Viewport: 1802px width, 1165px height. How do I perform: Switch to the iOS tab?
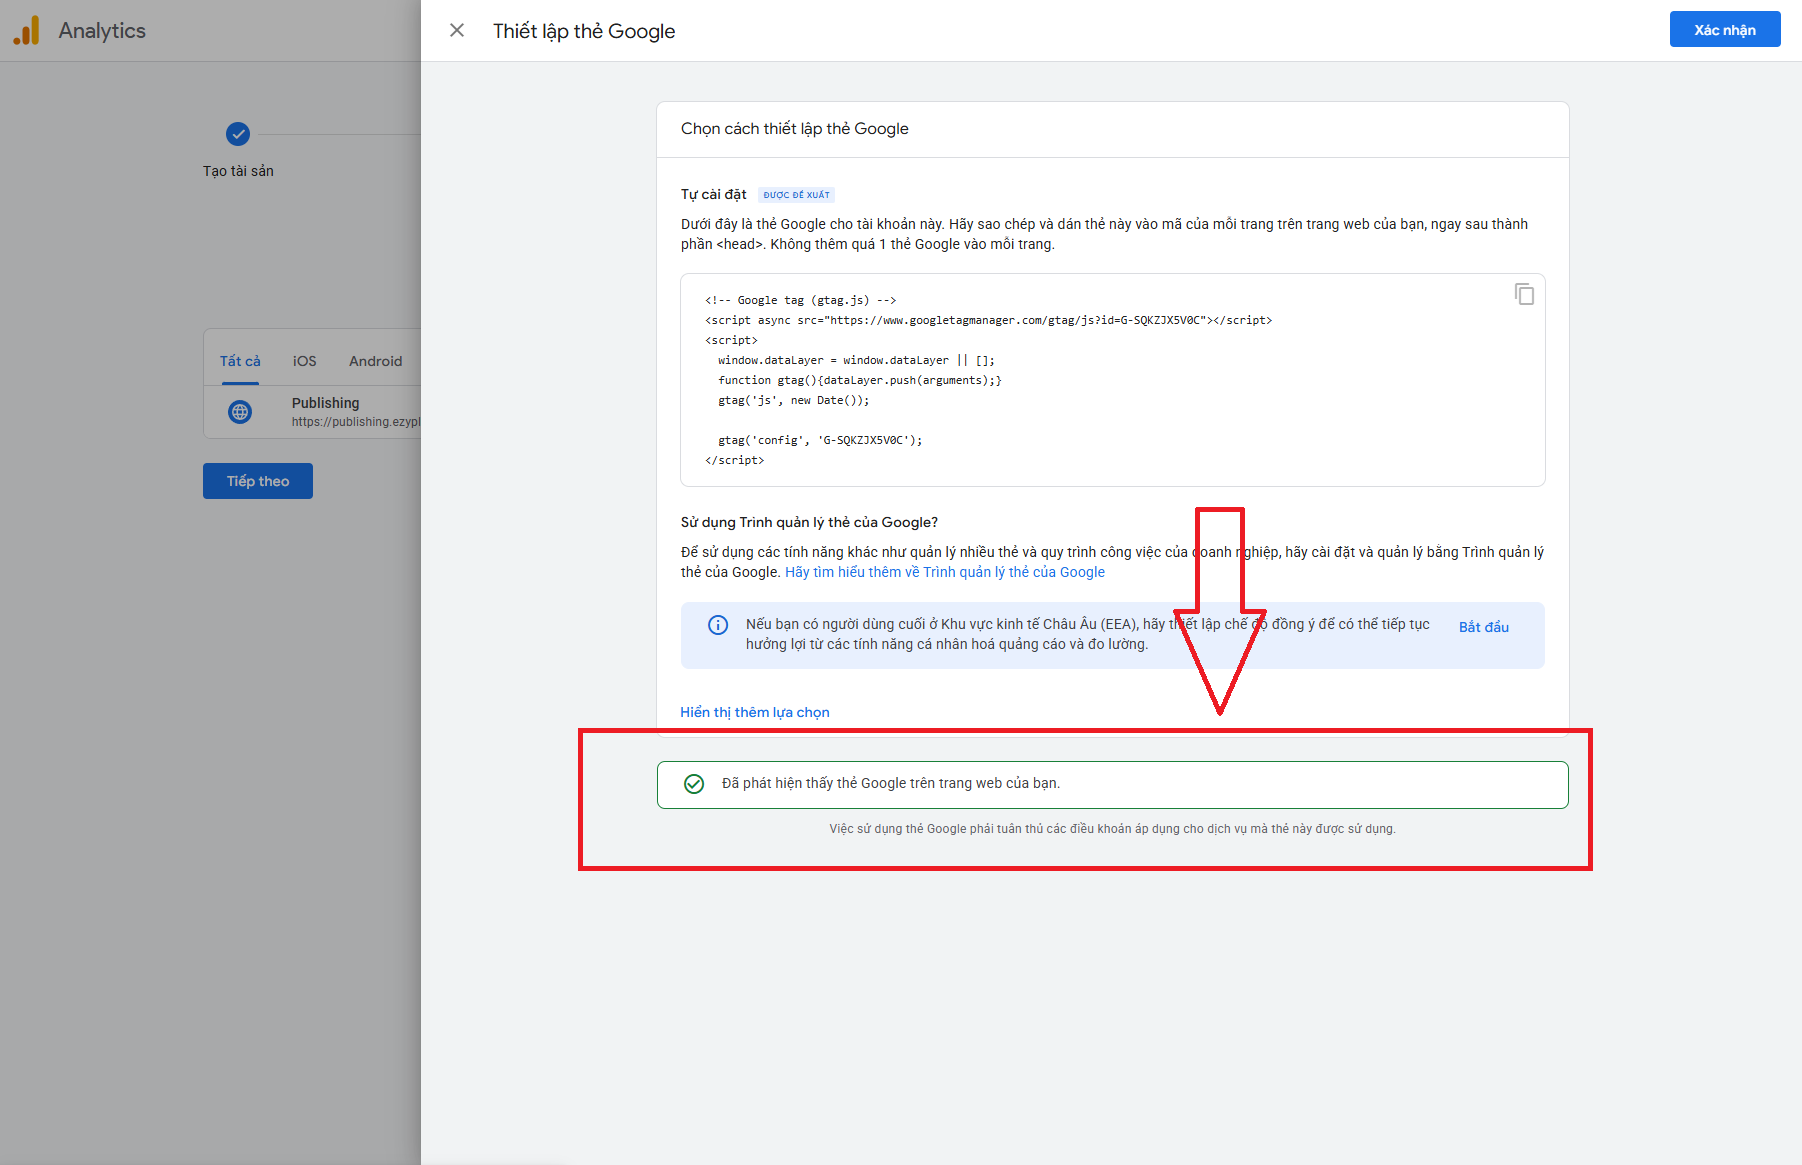[304, 361]
